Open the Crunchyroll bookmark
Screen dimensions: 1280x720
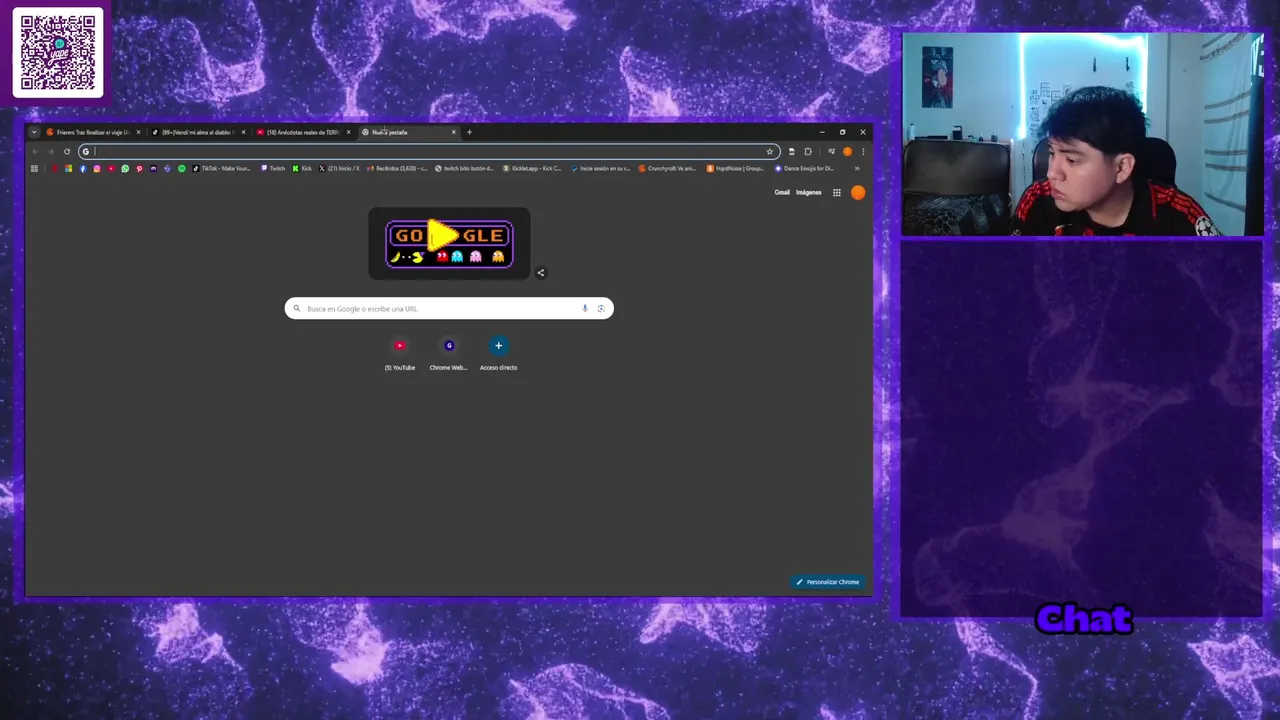(x=667, y=168)
